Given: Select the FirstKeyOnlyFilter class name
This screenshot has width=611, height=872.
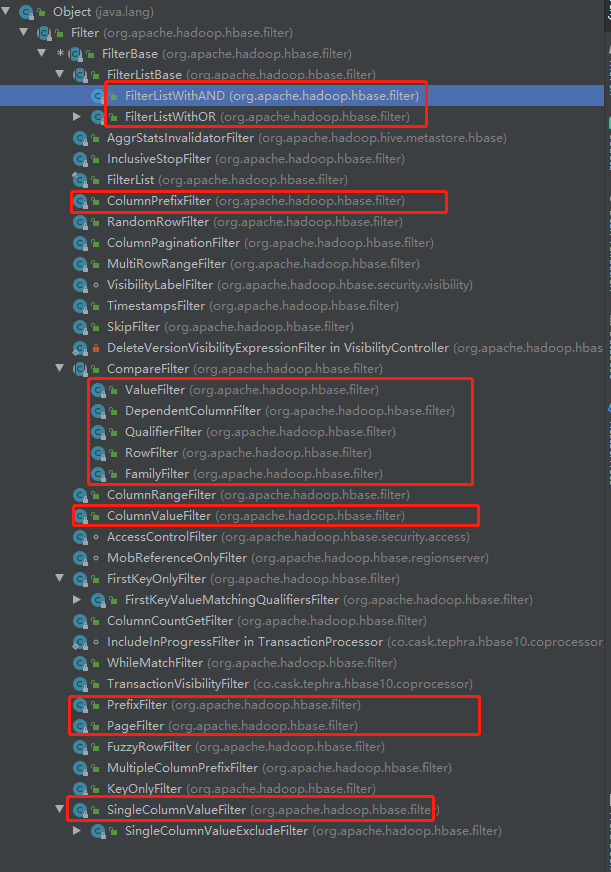Looking at the screenshot, I should [x=156, y=579].
